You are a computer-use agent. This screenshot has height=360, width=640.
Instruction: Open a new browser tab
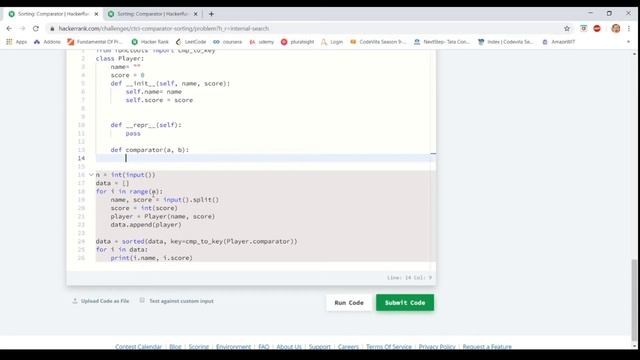[x=211, y=14]
